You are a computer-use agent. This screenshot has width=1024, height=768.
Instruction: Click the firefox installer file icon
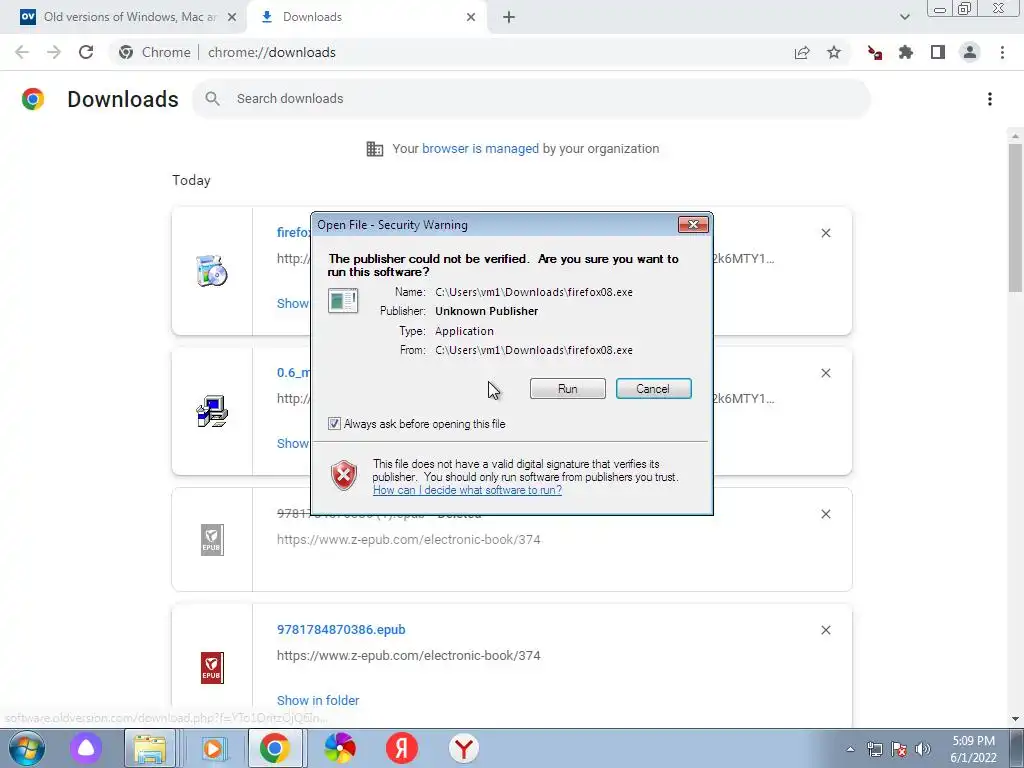tap(212, 270)
